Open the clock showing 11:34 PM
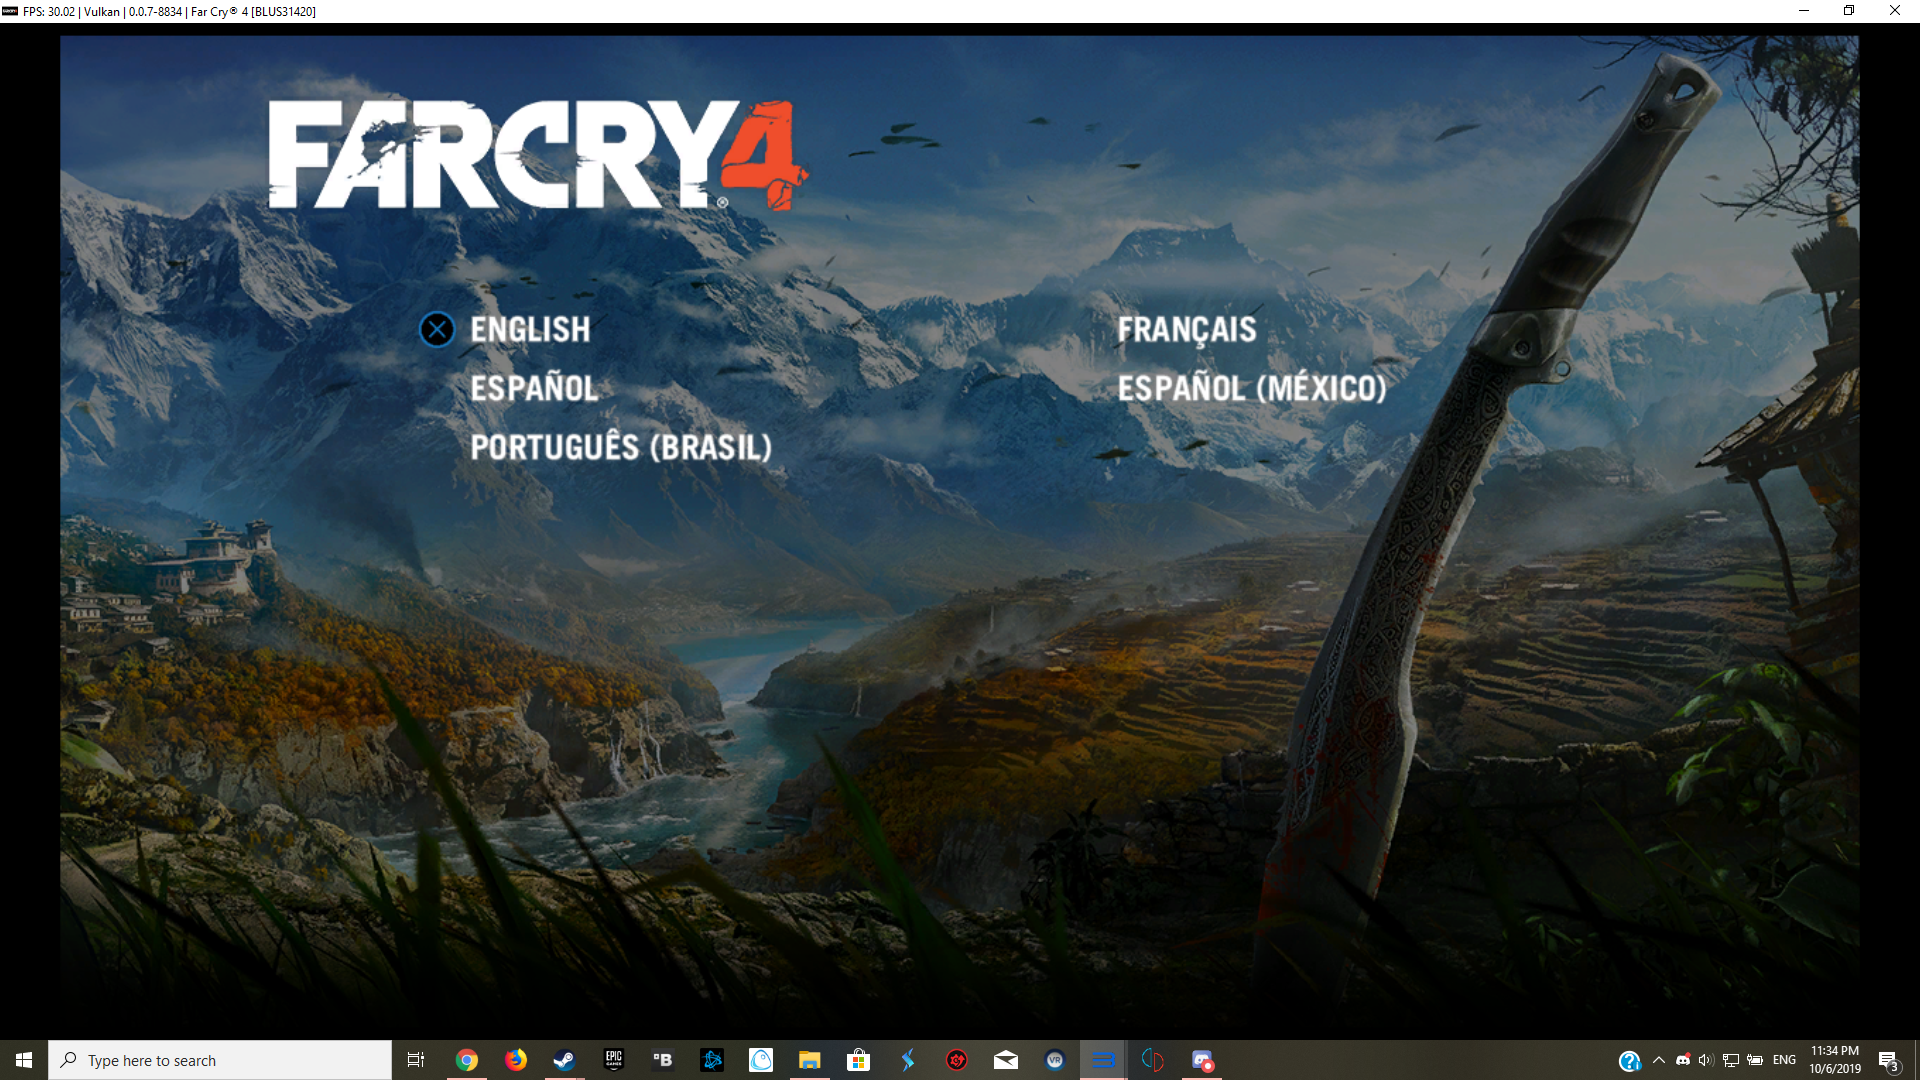 click(x=1835, y=1060)
